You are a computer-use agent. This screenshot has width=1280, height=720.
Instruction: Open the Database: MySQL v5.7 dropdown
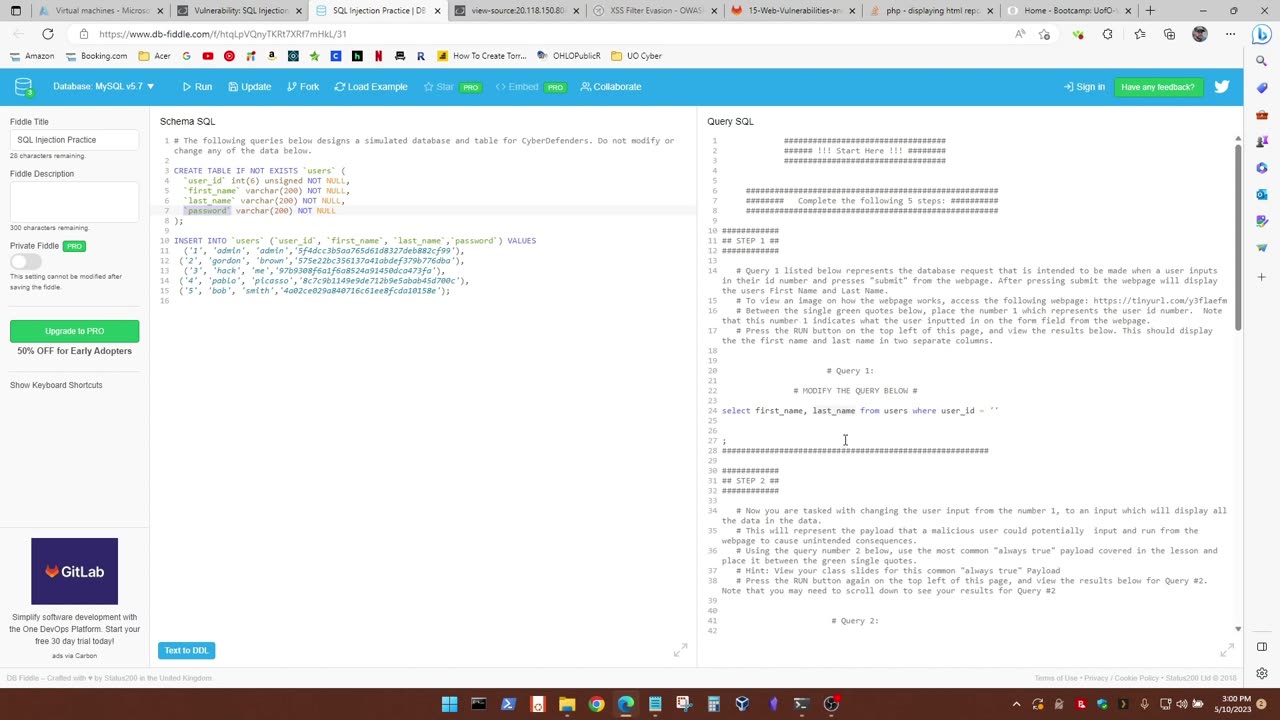103,87
